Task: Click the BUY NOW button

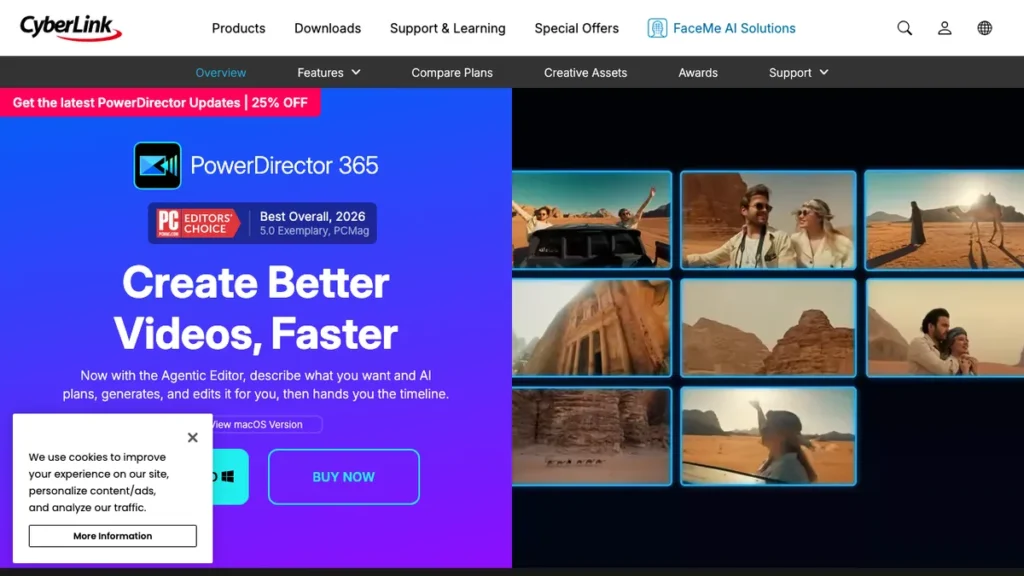Action: (x=344, y=477)
